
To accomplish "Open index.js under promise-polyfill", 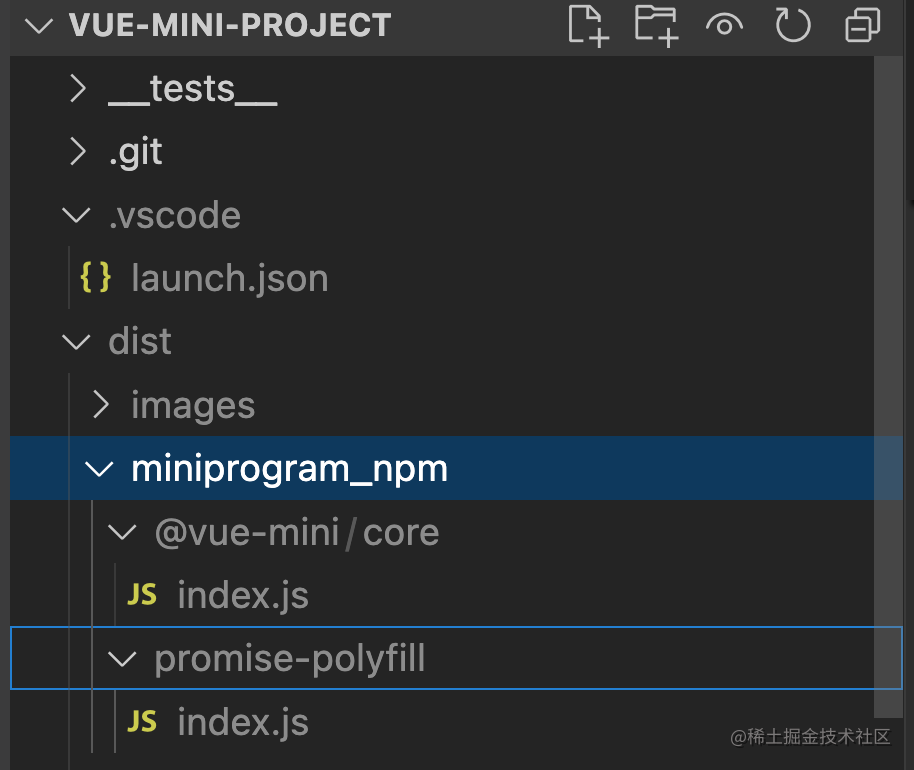I will [456, 722].
